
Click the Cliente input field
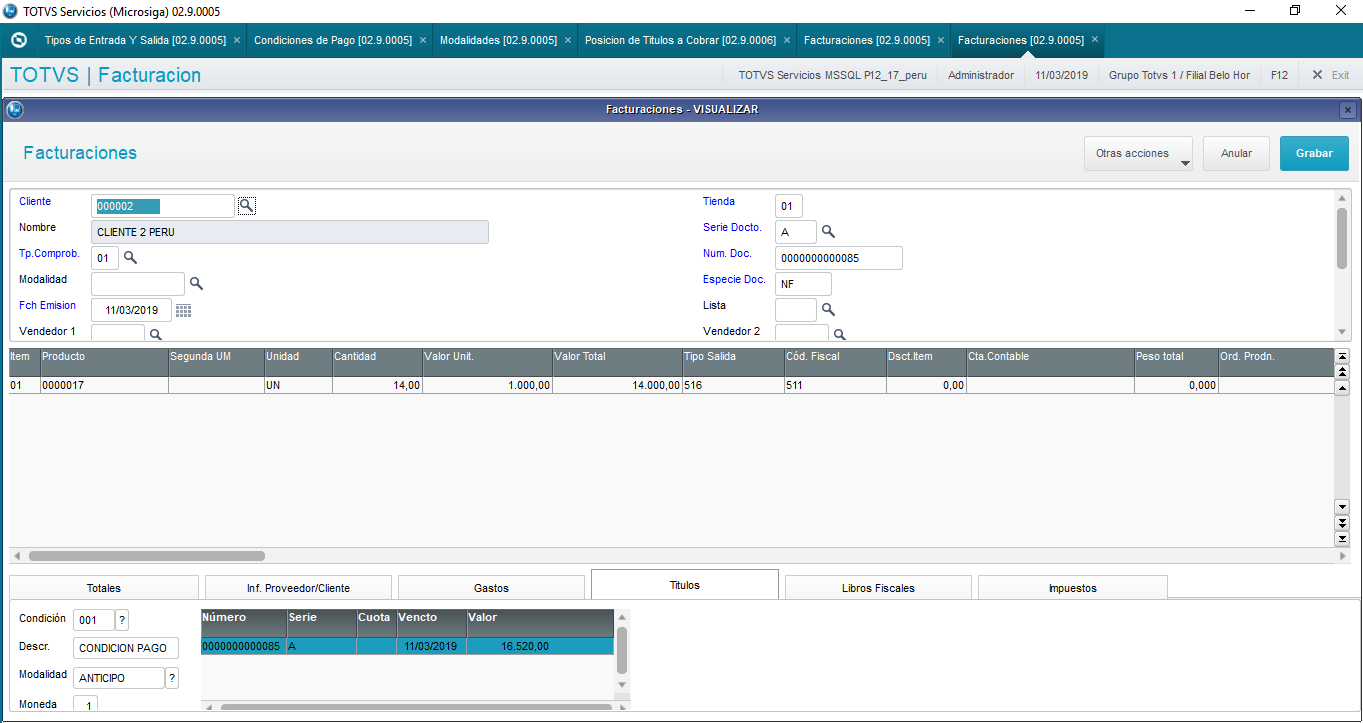pos(163,206)
